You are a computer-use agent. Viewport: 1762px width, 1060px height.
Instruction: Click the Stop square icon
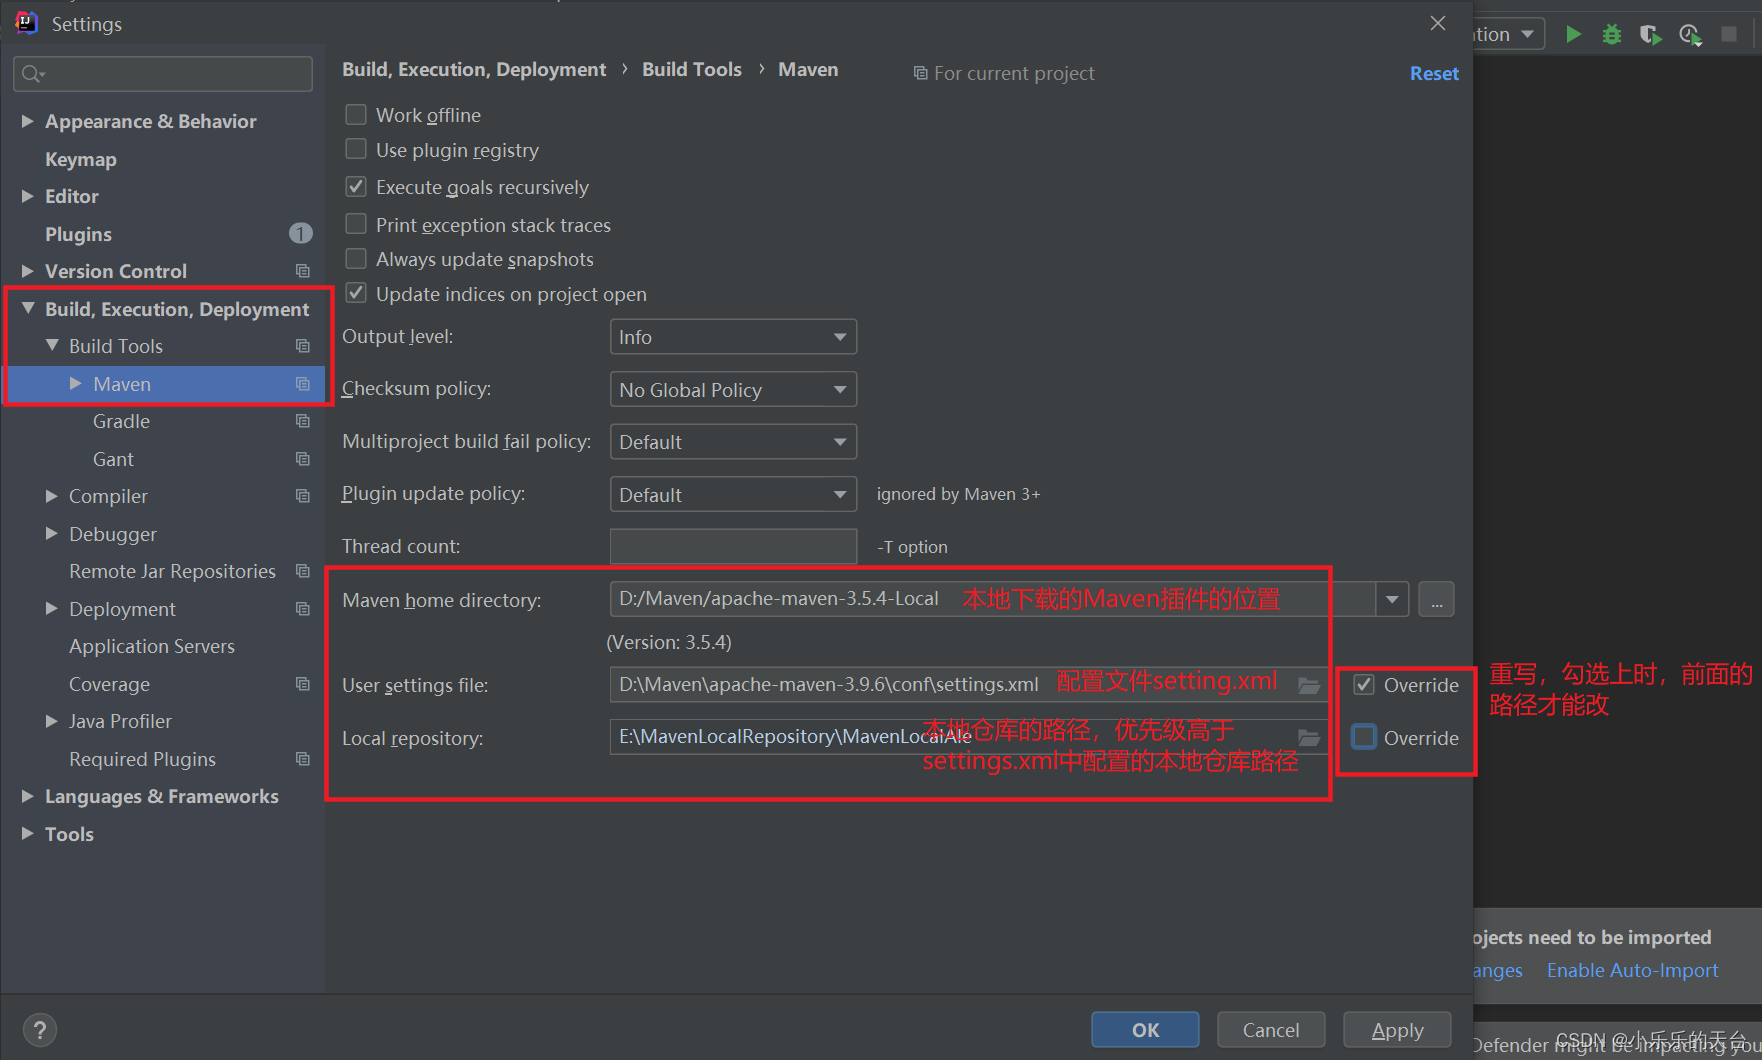coord(1728,34)
